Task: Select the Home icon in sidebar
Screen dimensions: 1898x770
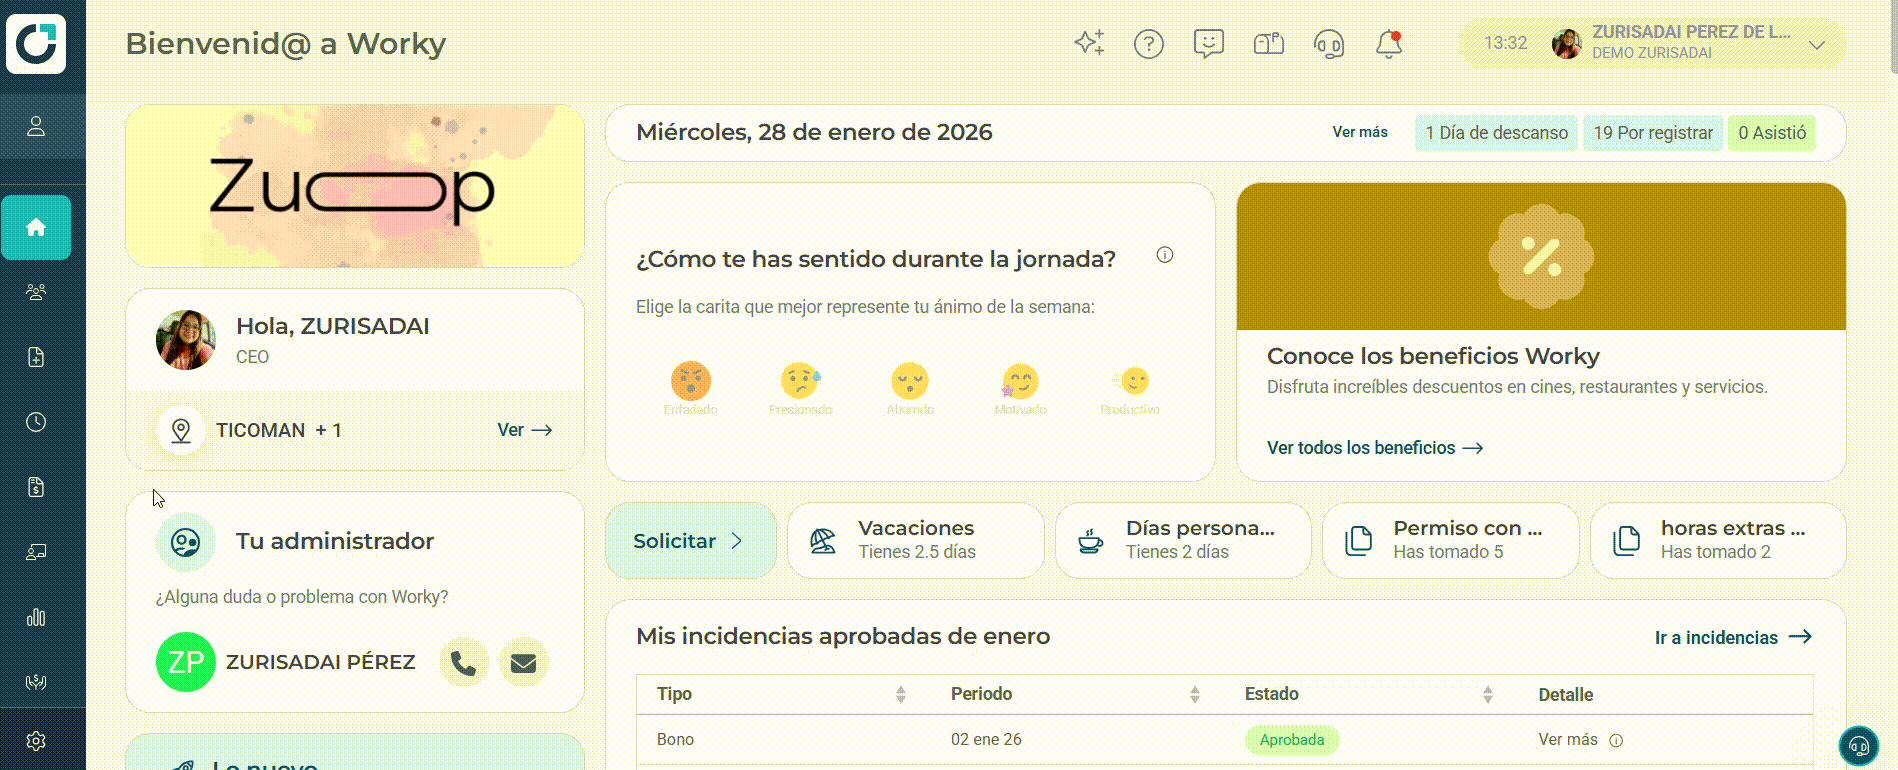Action: pos(36,227)
